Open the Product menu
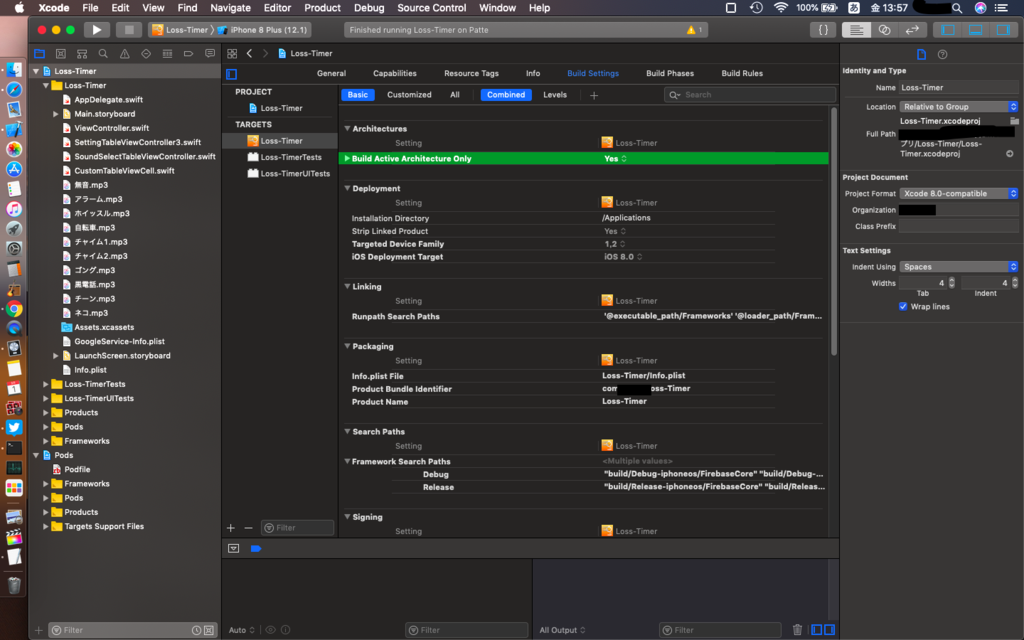The image size is (1024, 640). click(323, 8)
